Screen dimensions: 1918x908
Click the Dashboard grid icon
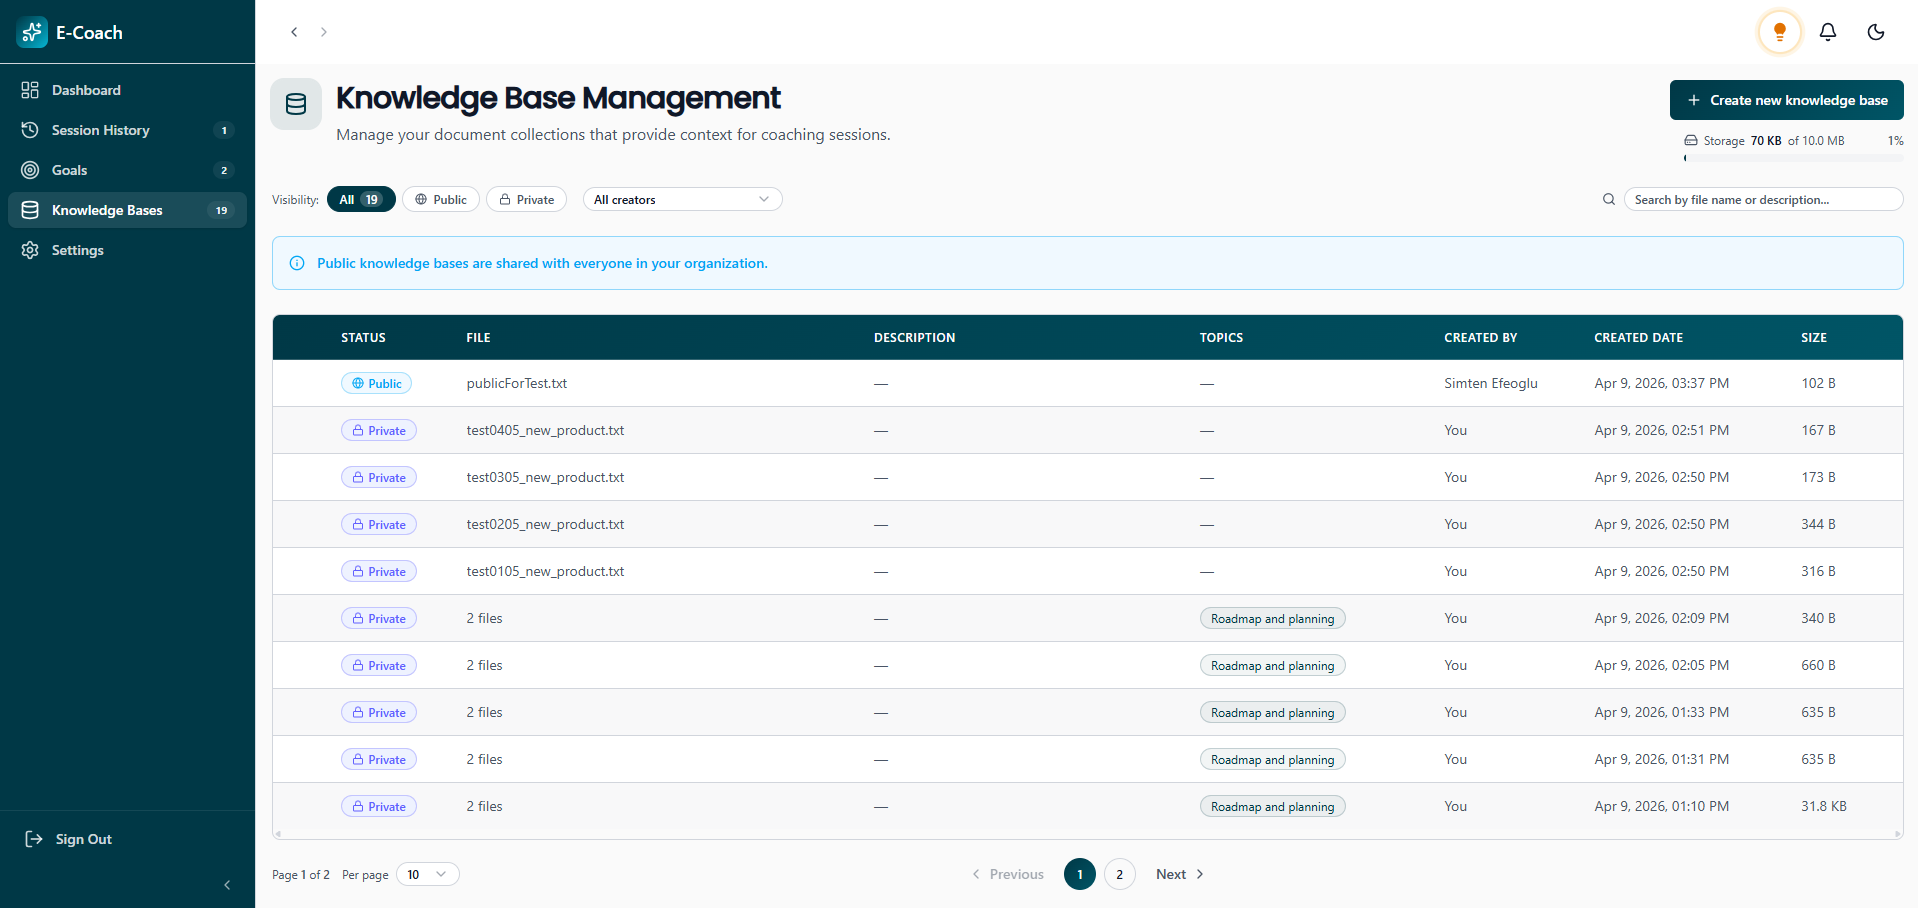coord(30,90)
